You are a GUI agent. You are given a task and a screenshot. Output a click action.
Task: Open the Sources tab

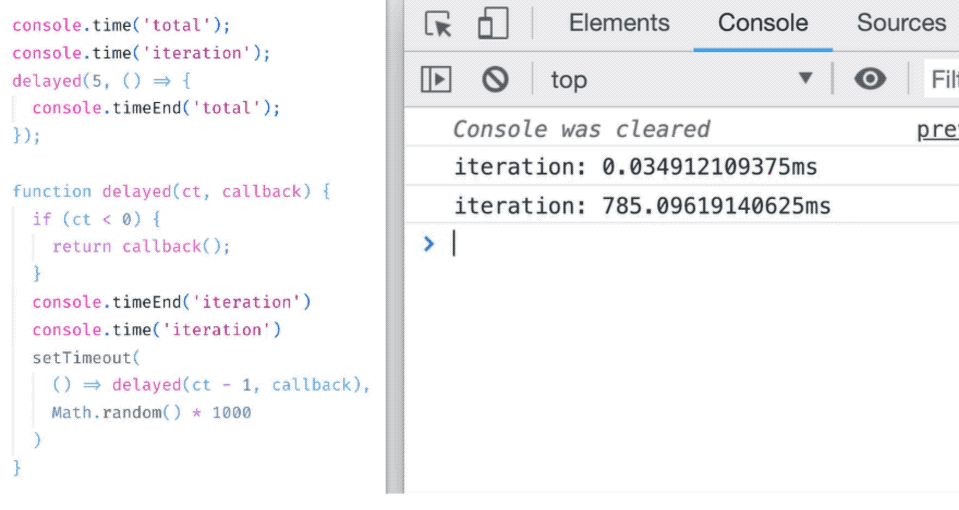[x=900, y=23]
